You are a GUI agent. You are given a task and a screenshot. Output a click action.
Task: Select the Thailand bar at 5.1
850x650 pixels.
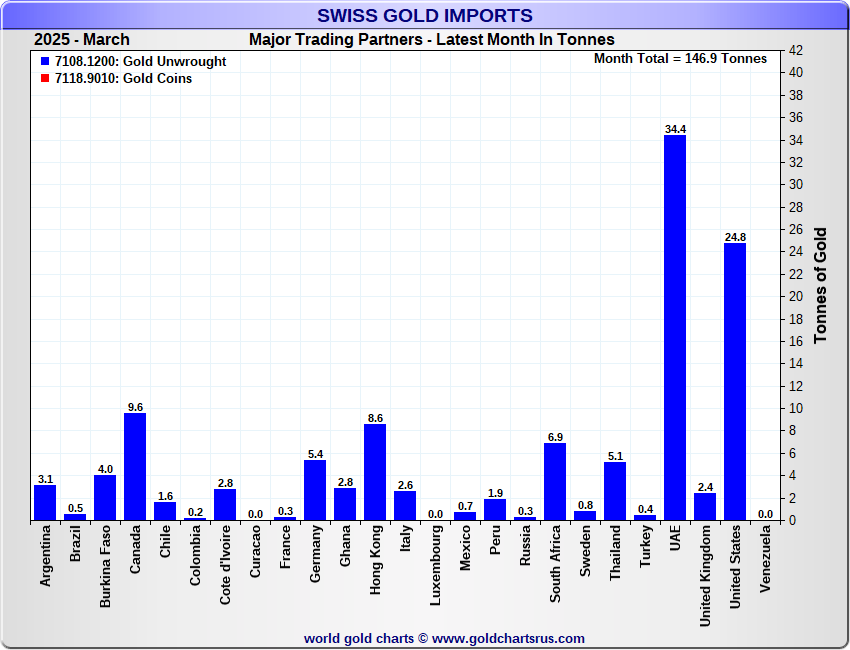tap(615, 491)
